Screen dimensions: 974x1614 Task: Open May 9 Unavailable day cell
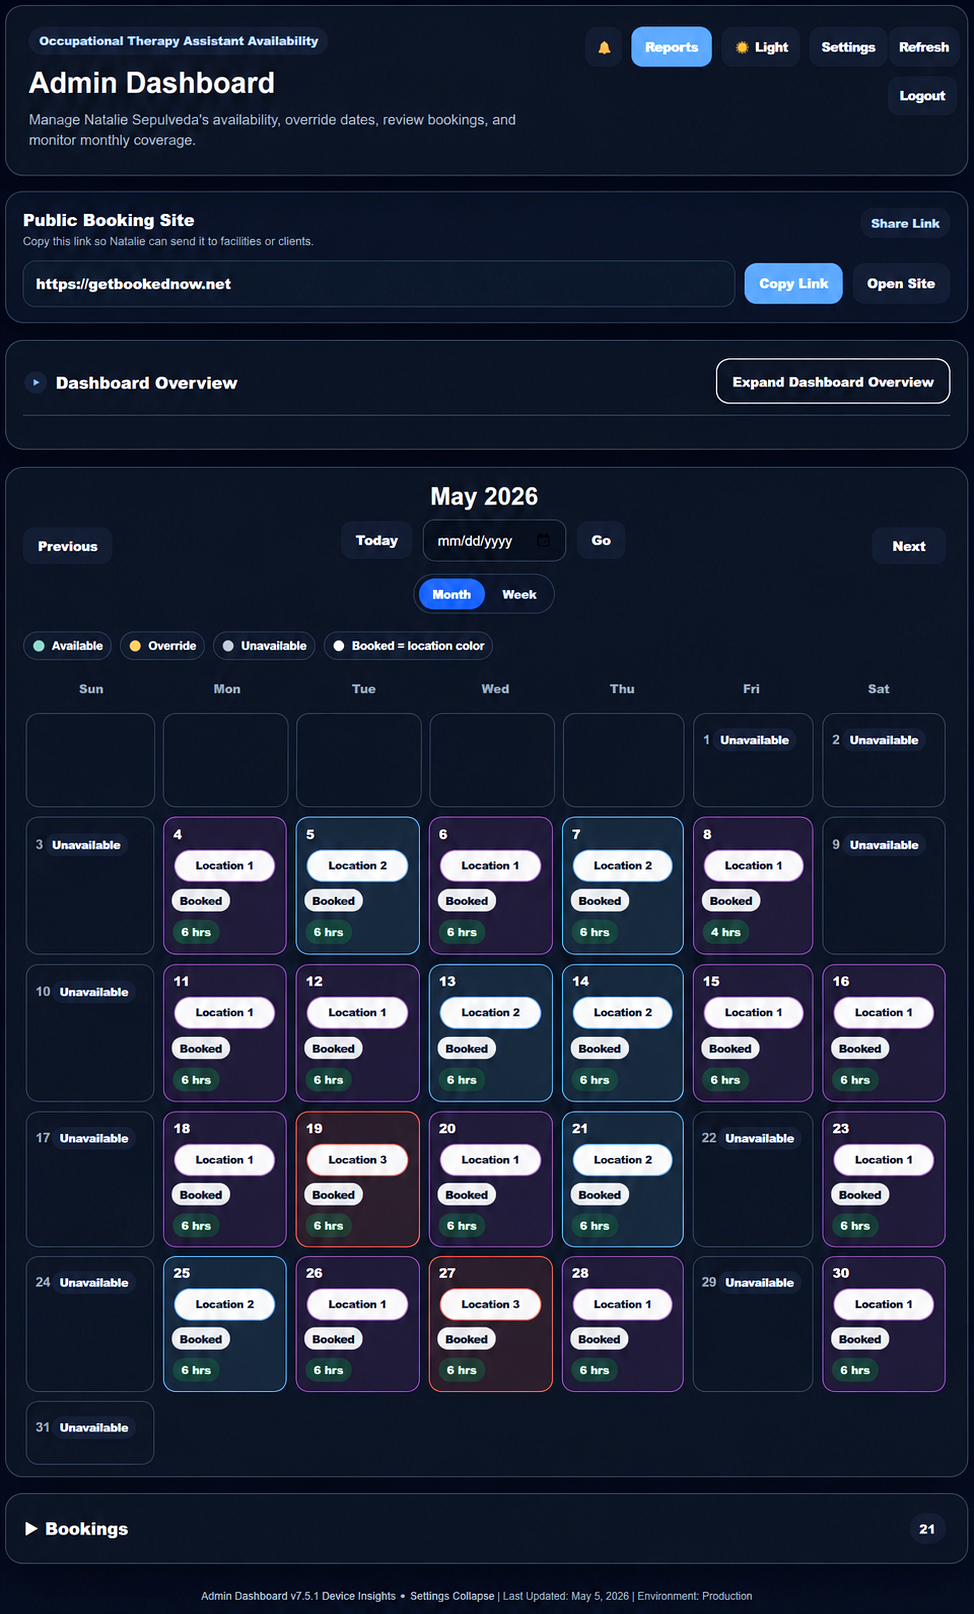(884, 885)
